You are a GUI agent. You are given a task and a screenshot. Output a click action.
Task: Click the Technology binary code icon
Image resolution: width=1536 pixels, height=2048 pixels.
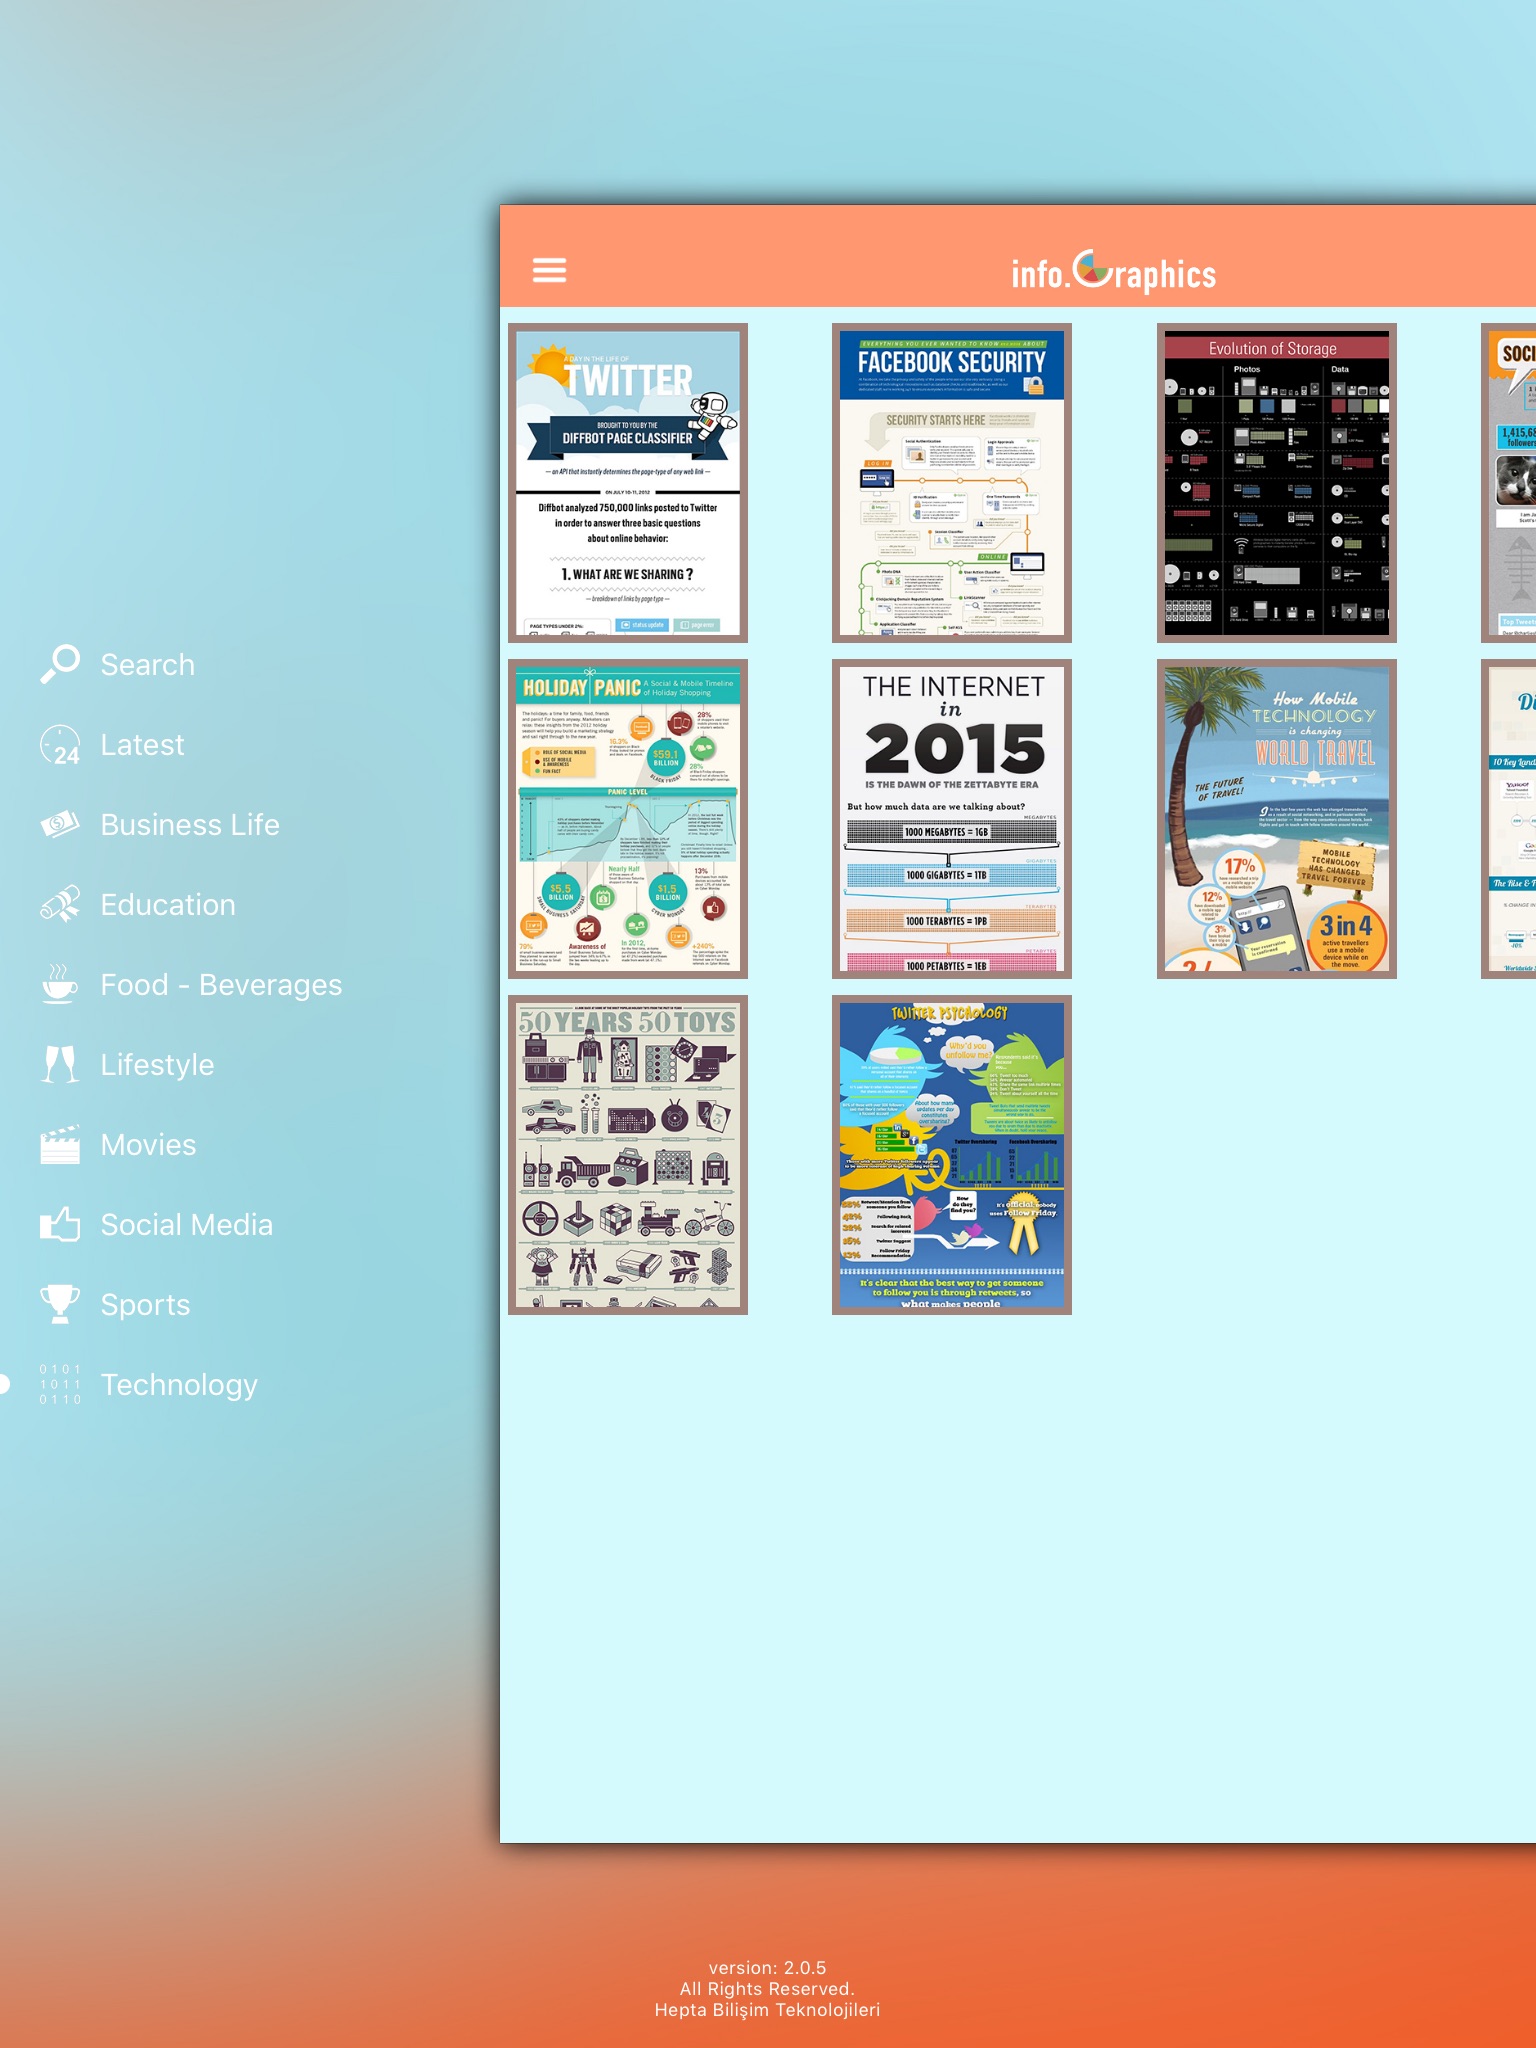click(x=60, y=1384)
